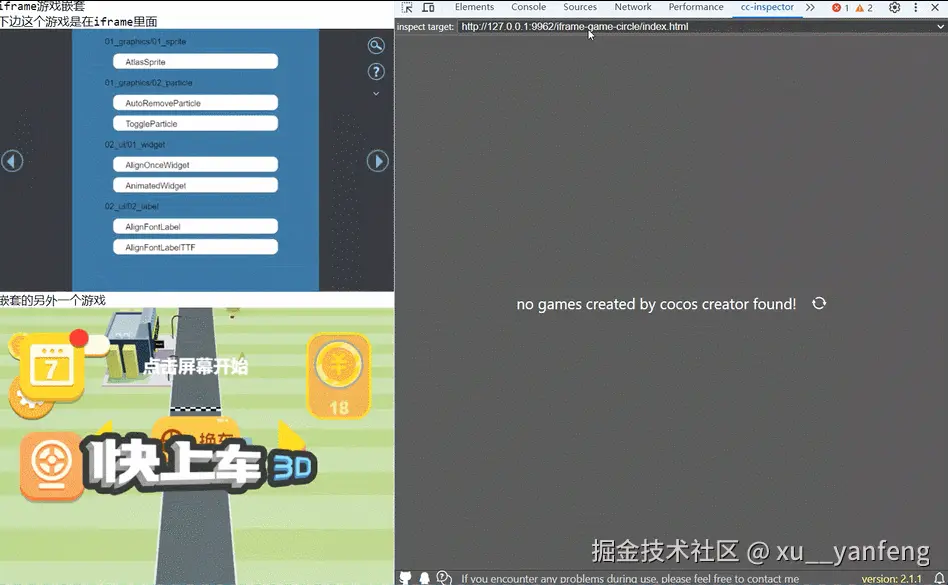948x585 pixels.
Task: Open the GitHub icon in cc-inspector footer
Action: point(406,578)
